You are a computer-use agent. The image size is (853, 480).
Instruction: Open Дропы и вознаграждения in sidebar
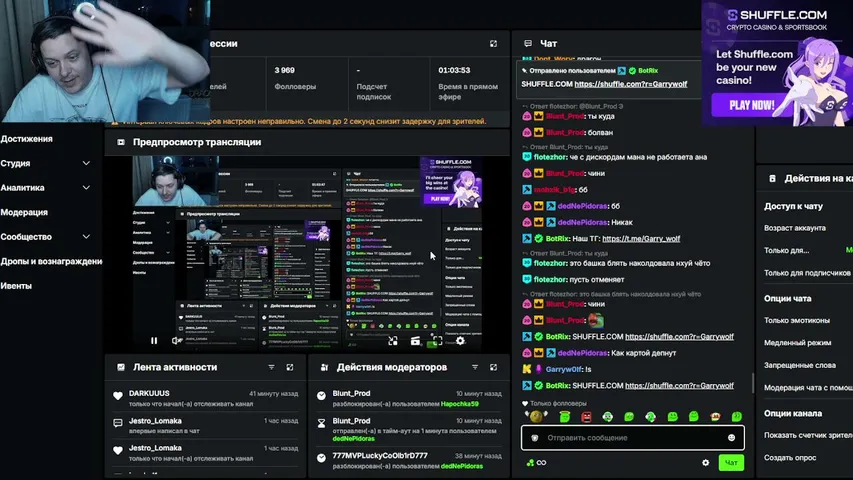coord(51,261)
